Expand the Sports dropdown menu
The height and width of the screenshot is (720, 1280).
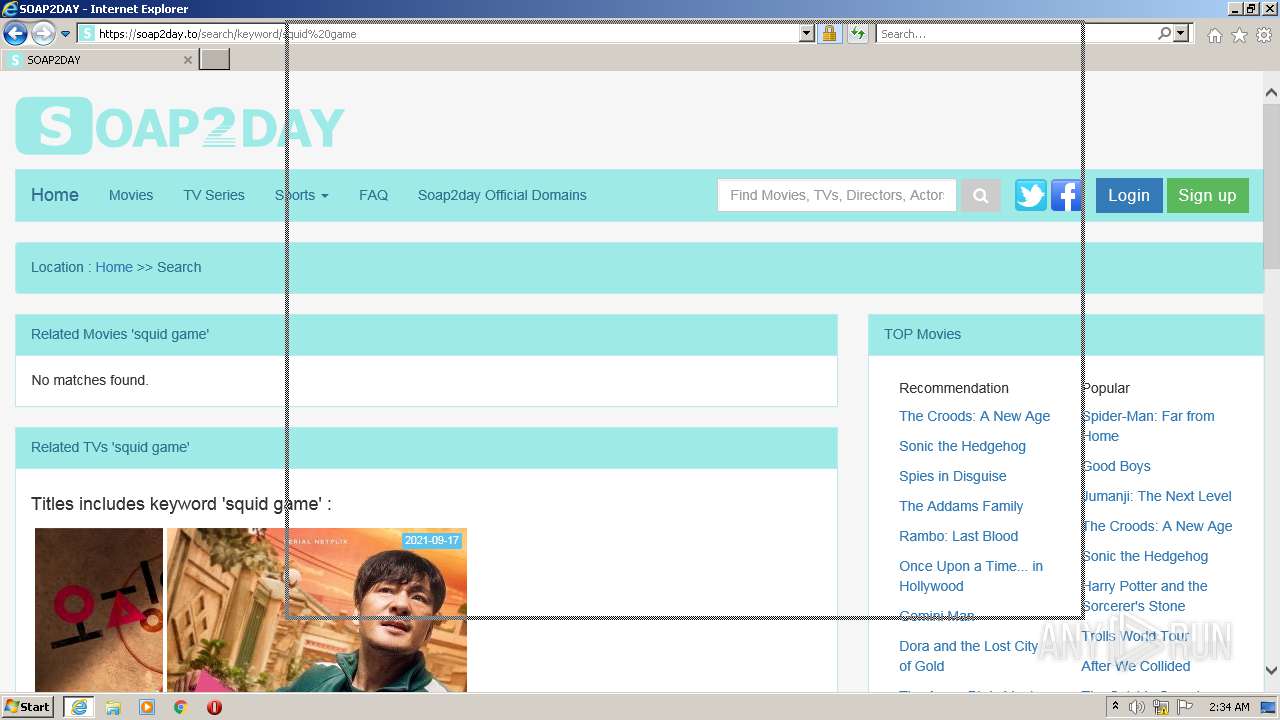(x=302, y=195)
